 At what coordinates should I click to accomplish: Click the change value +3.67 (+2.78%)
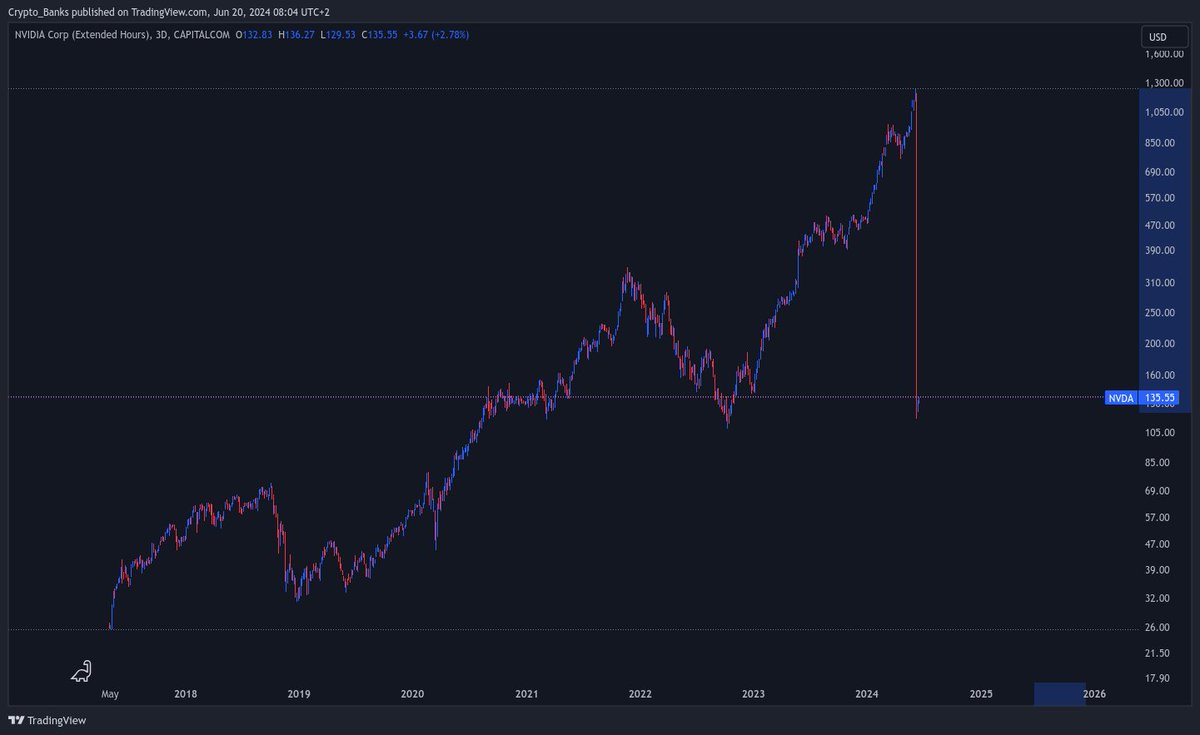click(x=435, y=35)
